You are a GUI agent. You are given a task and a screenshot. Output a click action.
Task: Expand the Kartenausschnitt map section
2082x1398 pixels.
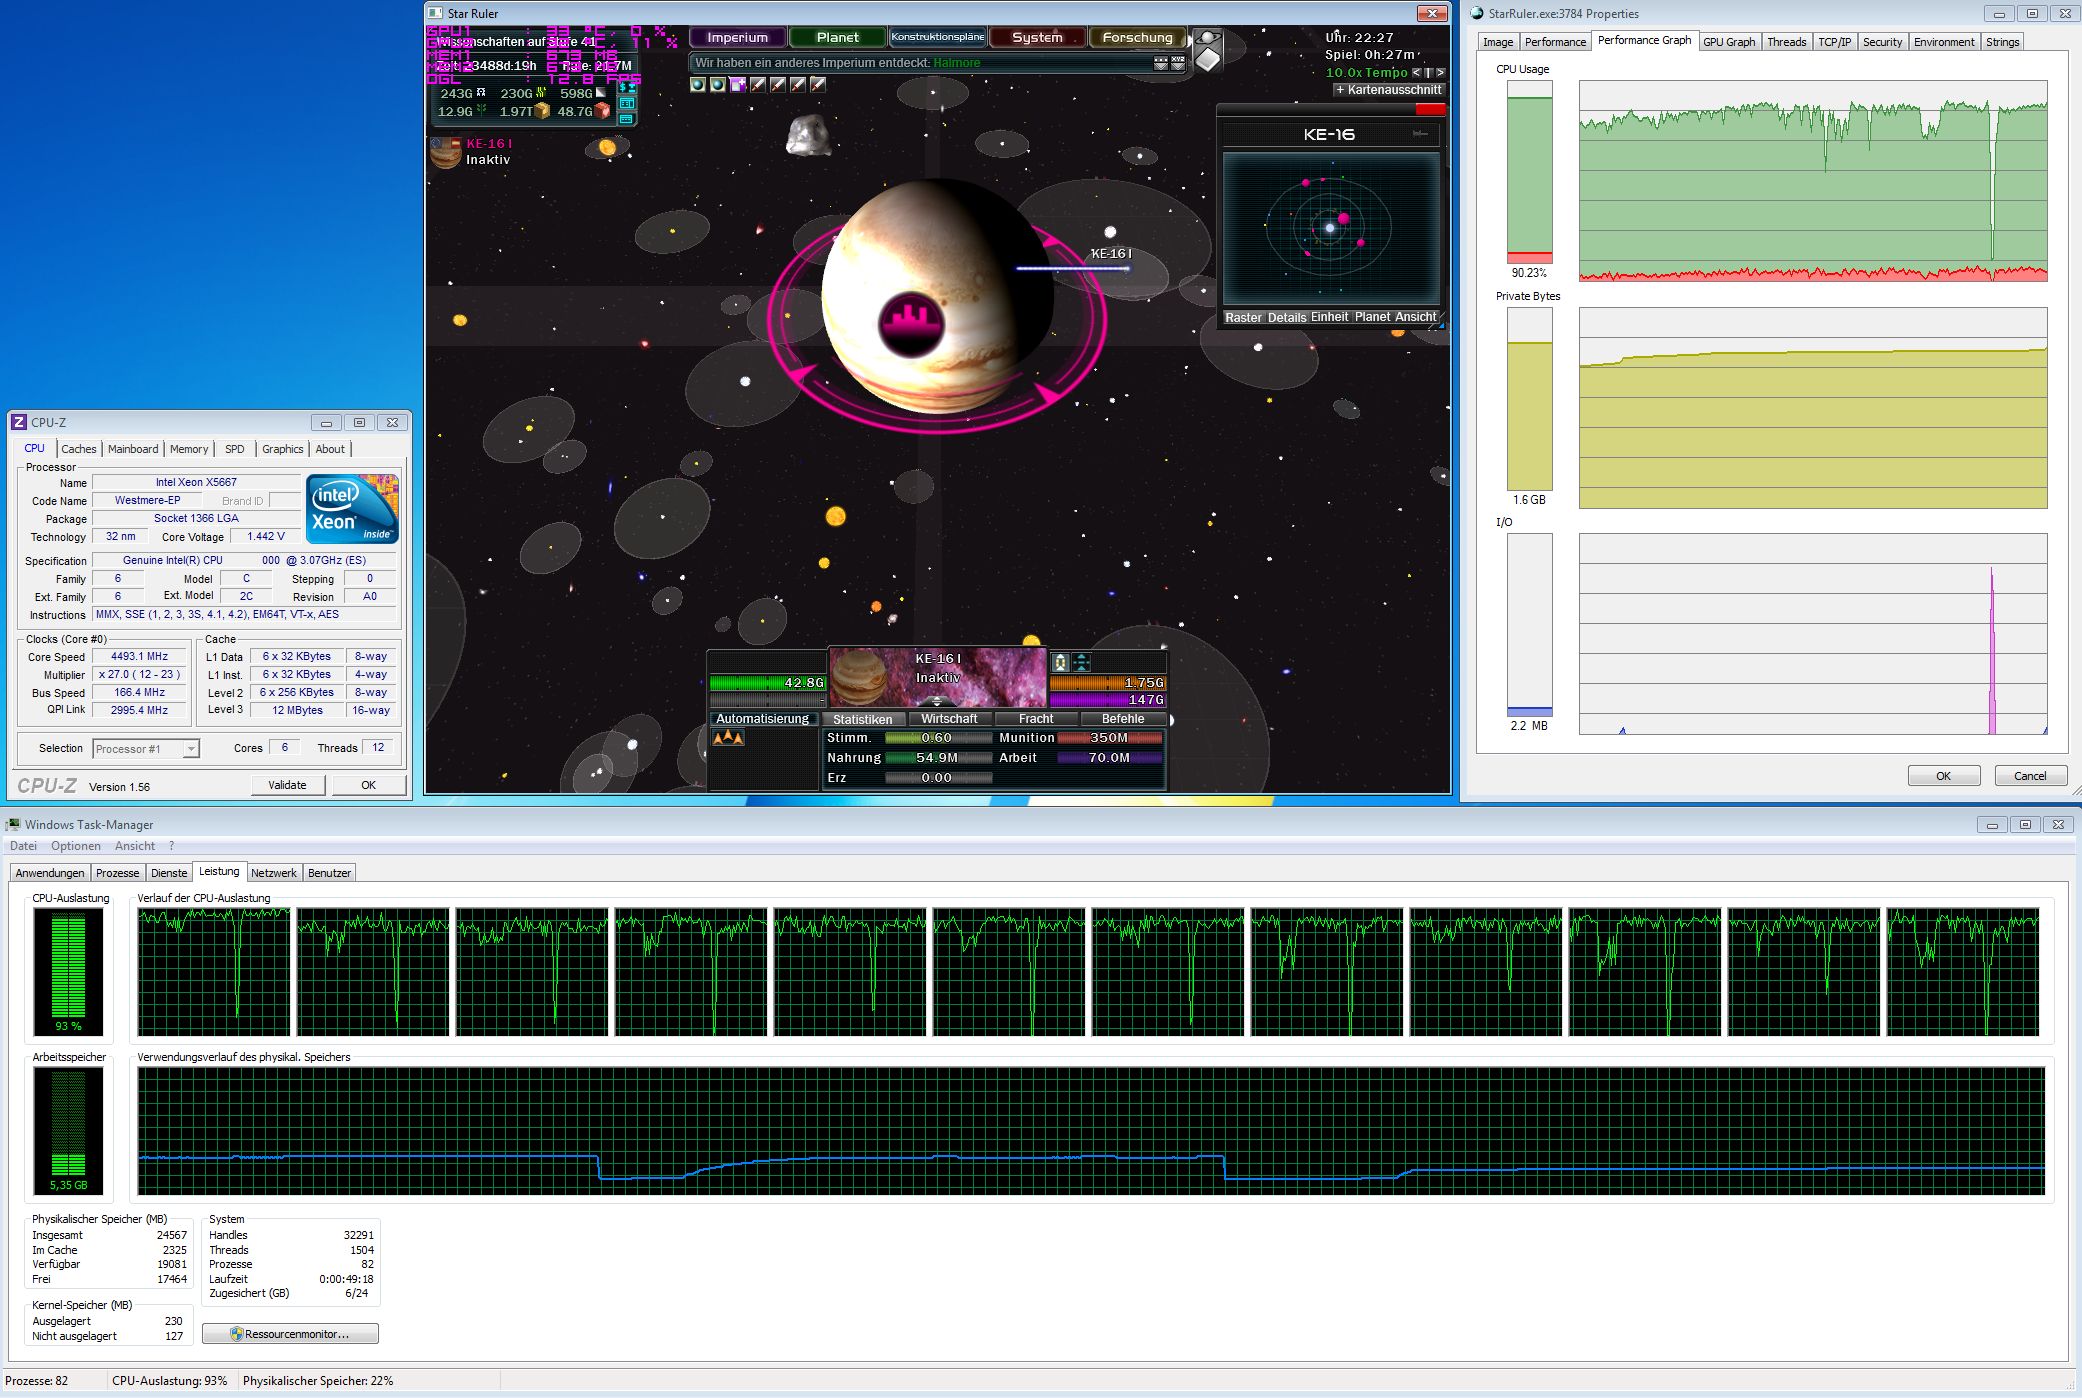click(x=1389, y=90)
